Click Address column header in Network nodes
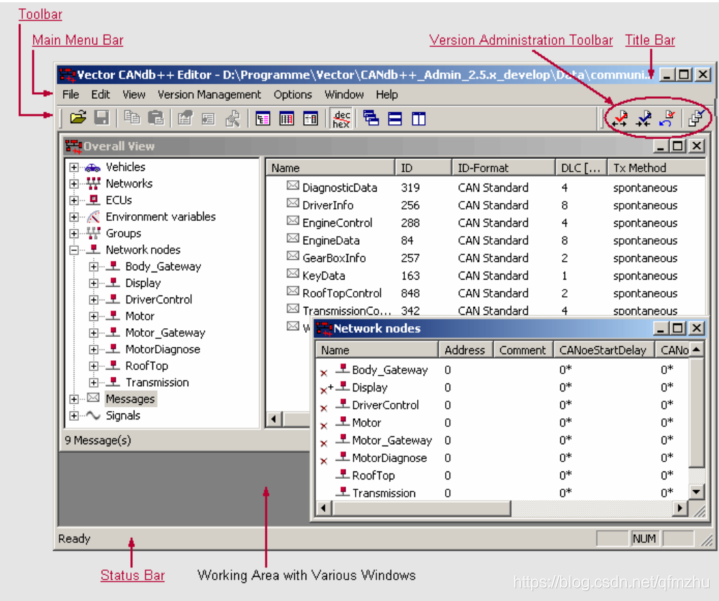Viewport: 719px width, 601px height. [465, 350]
